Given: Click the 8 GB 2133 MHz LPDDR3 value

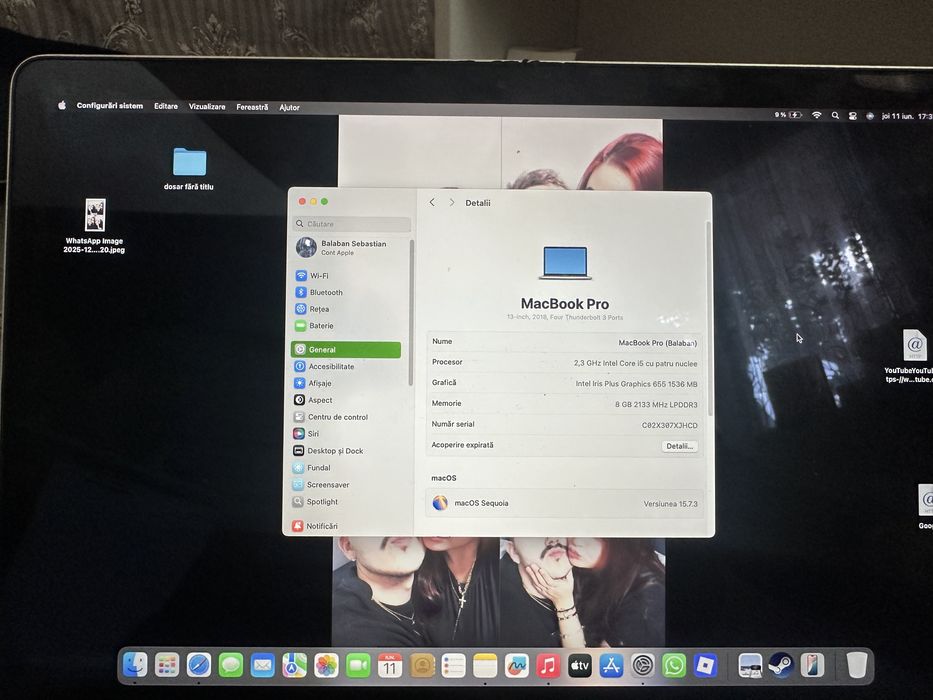Looking at the screenshot, I should 656,405.
